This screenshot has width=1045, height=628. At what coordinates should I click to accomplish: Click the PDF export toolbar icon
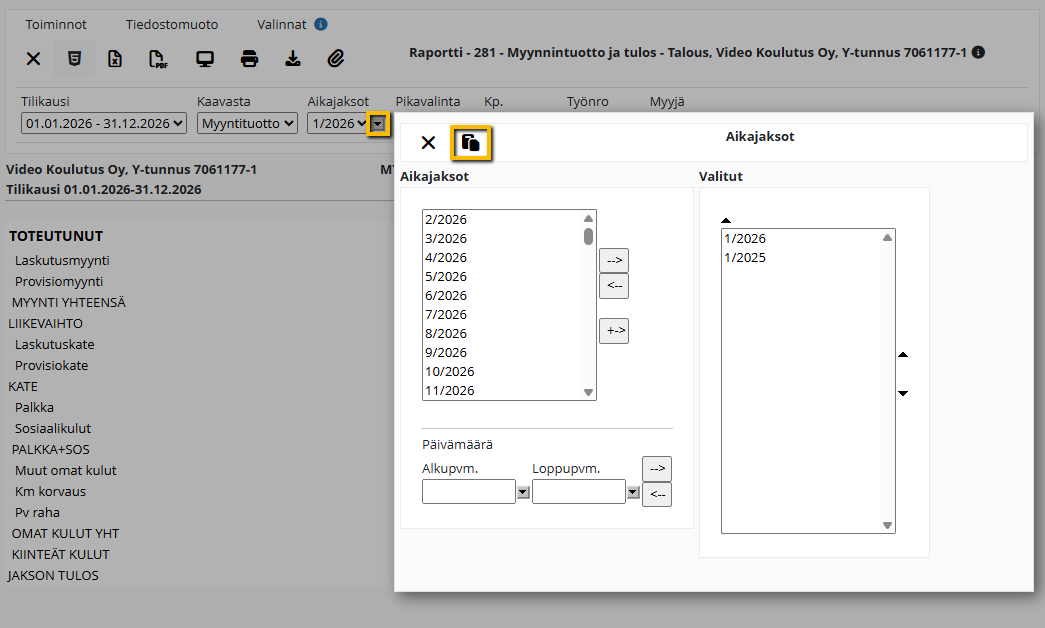pyautogui.click(x=158, y=59)
